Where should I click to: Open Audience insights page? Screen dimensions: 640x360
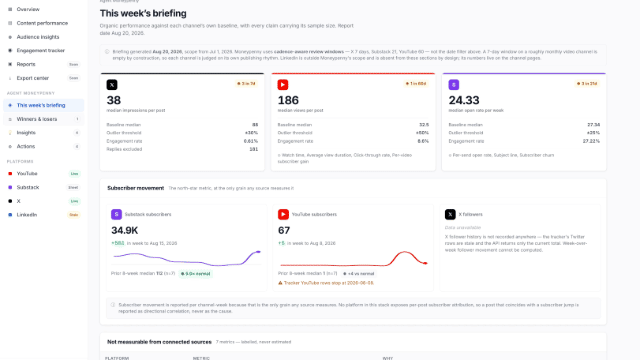pyautogui.click(x=43, y=37)
